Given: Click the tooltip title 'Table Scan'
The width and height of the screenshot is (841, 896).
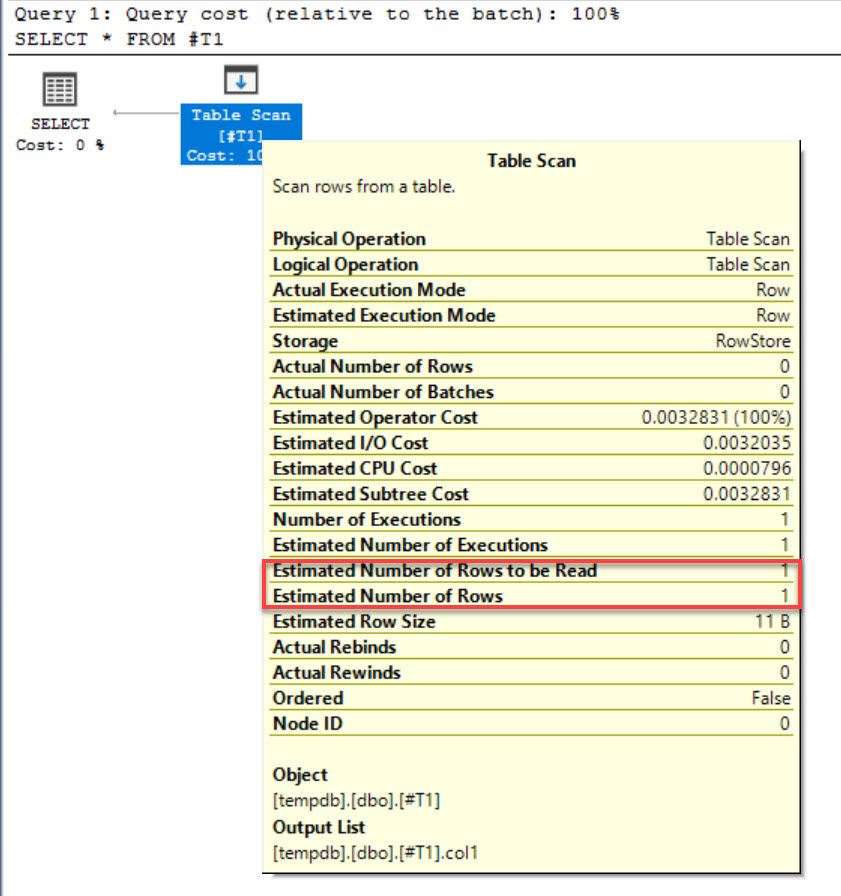Looking at the screenshot, I should click(531, 161).
